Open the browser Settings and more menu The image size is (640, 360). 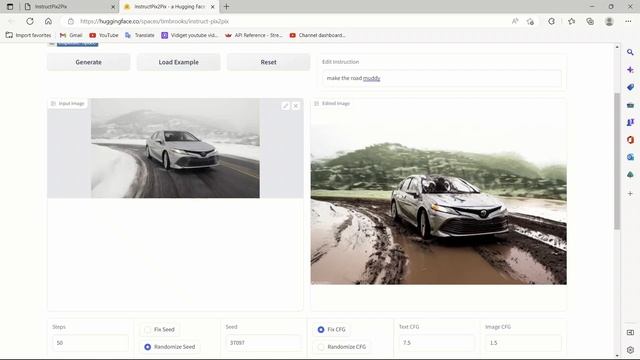click(628, 21)
